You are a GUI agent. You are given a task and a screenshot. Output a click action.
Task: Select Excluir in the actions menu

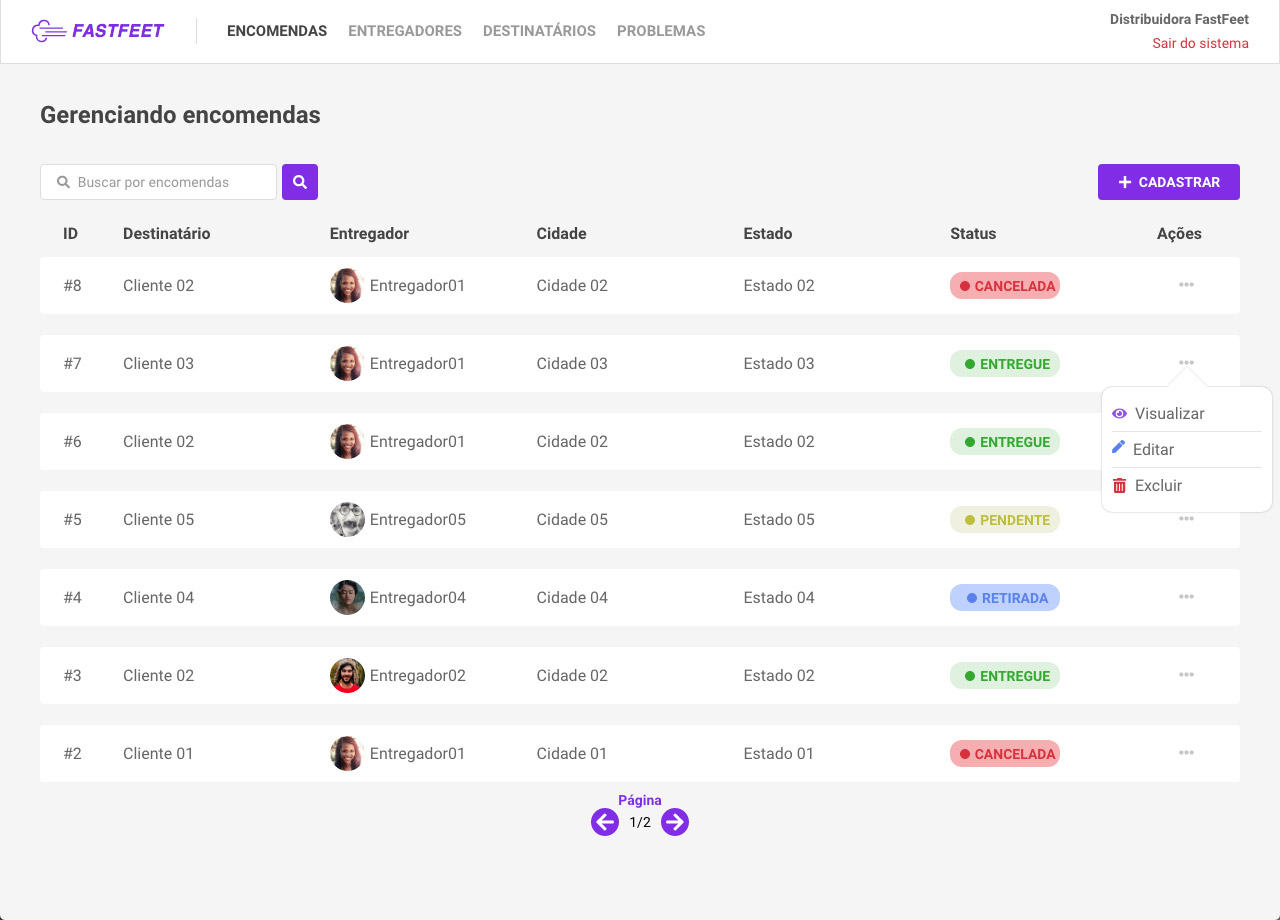[x=1158, y=485]
